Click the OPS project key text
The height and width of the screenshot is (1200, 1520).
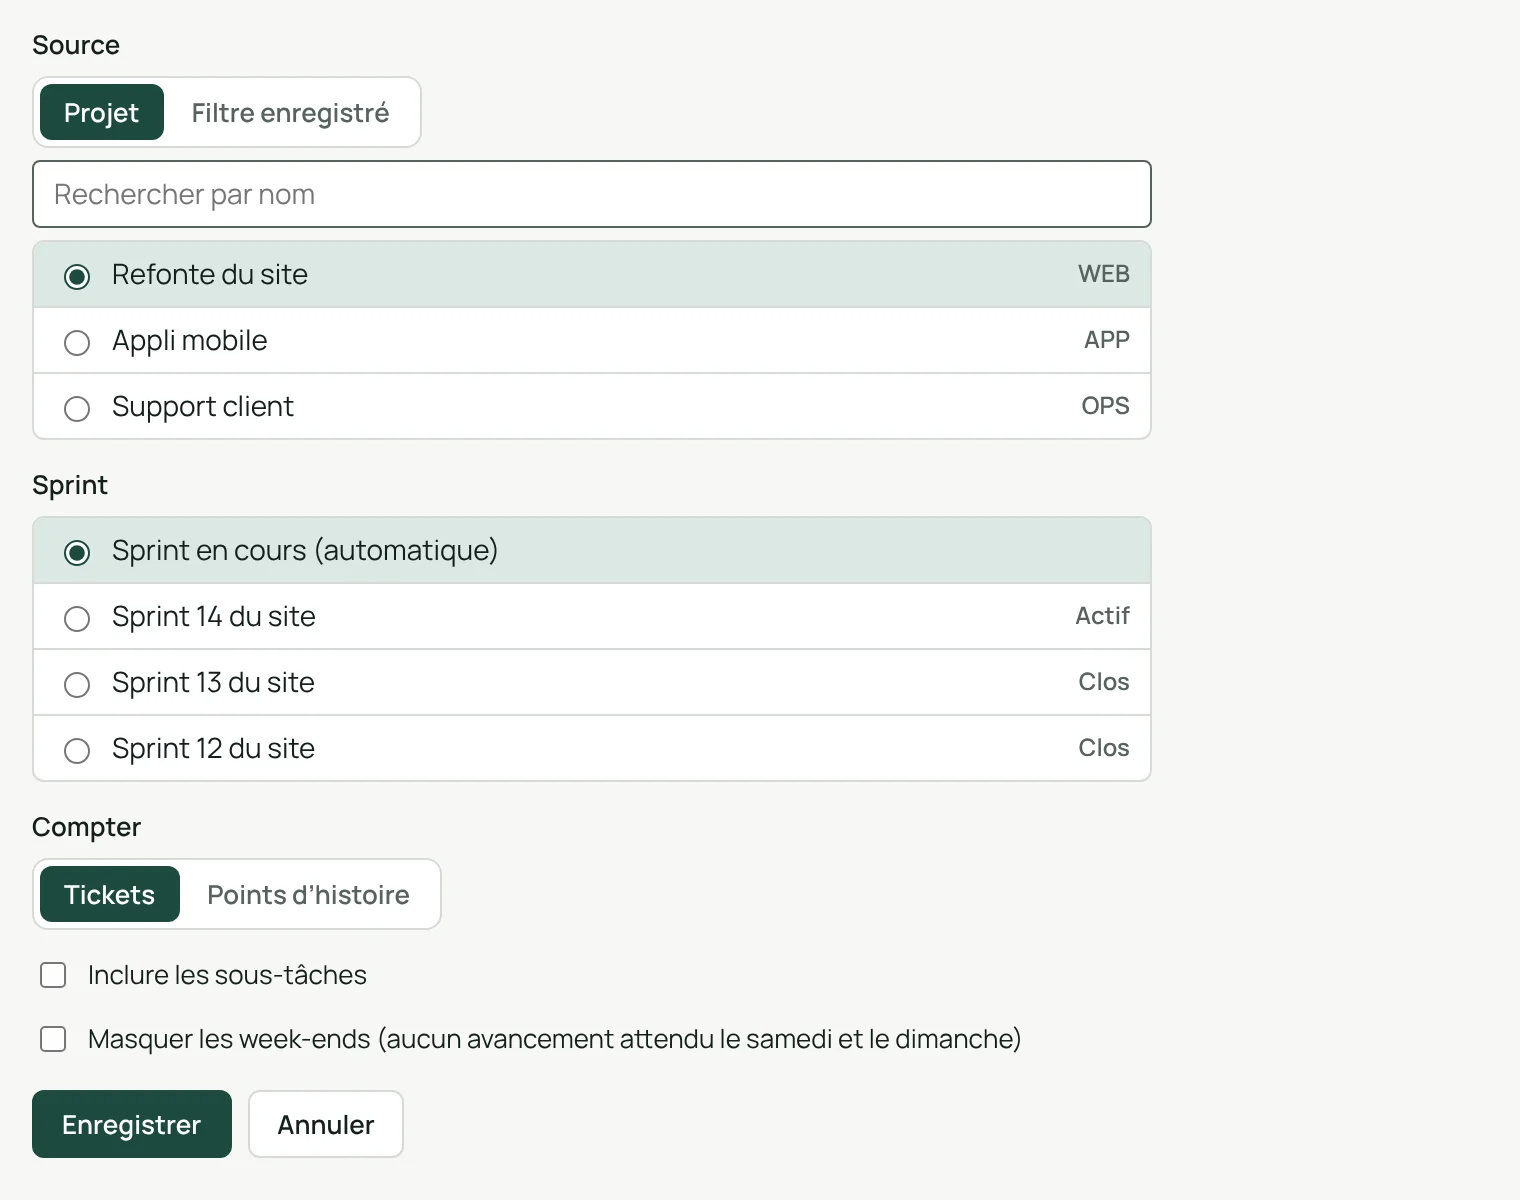(x=1105, y=406)
